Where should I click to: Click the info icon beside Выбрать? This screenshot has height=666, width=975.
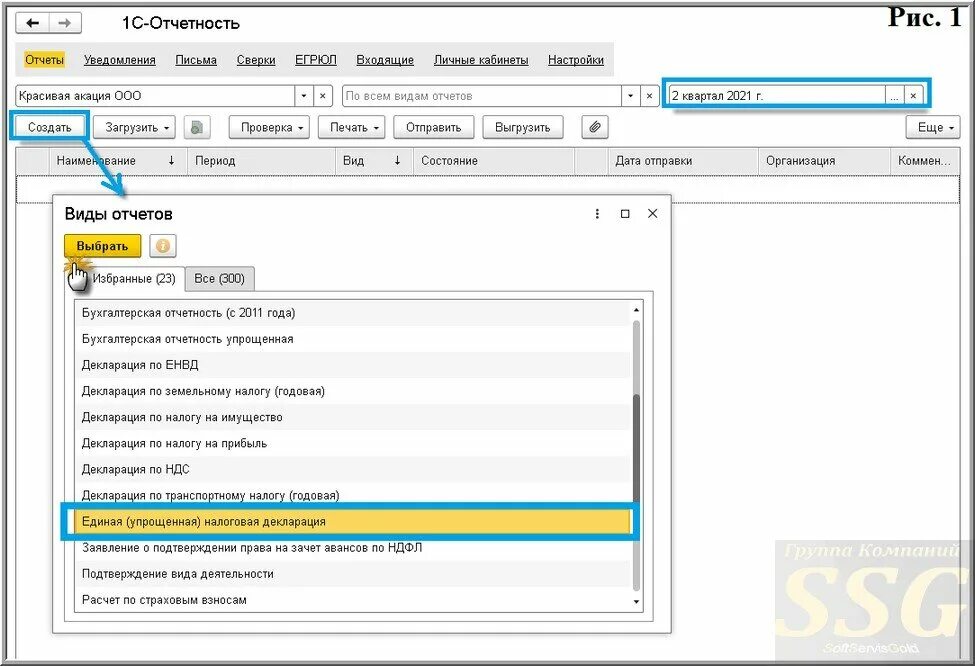(x=163, y=246)
